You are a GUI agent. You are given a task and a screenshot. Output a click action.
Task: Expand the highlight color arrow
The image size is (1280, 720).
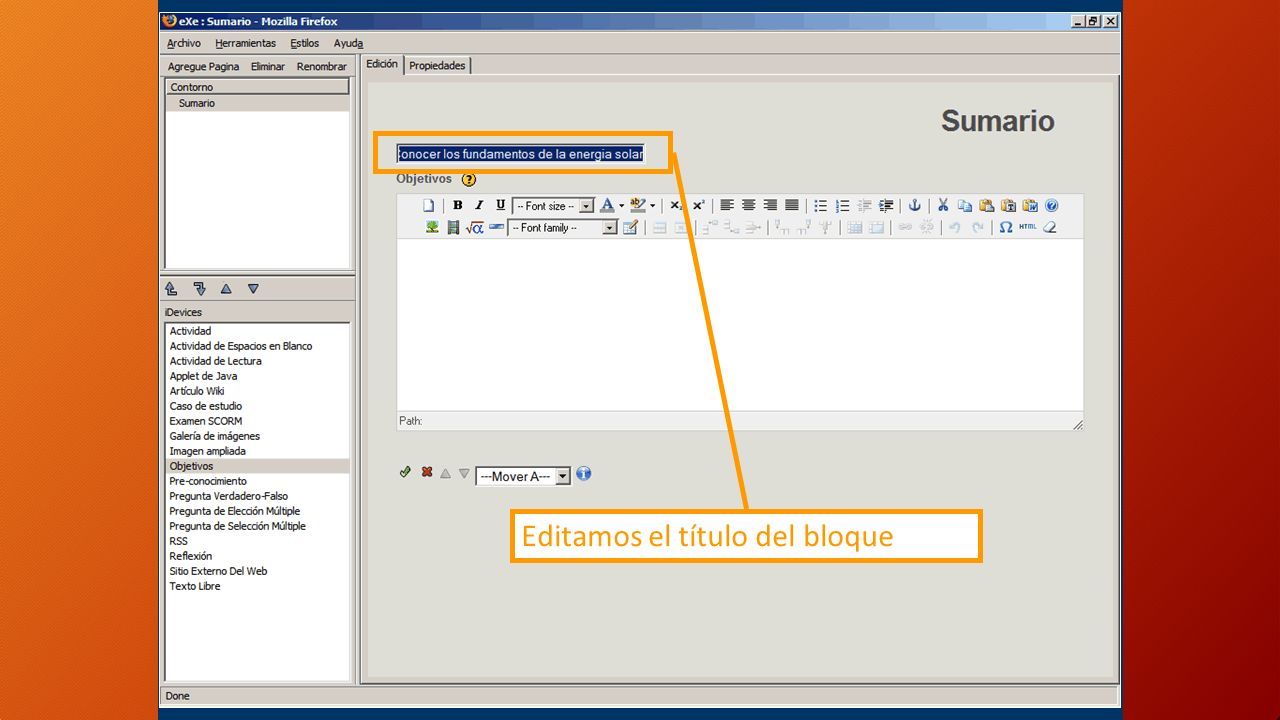click(653, 206)
